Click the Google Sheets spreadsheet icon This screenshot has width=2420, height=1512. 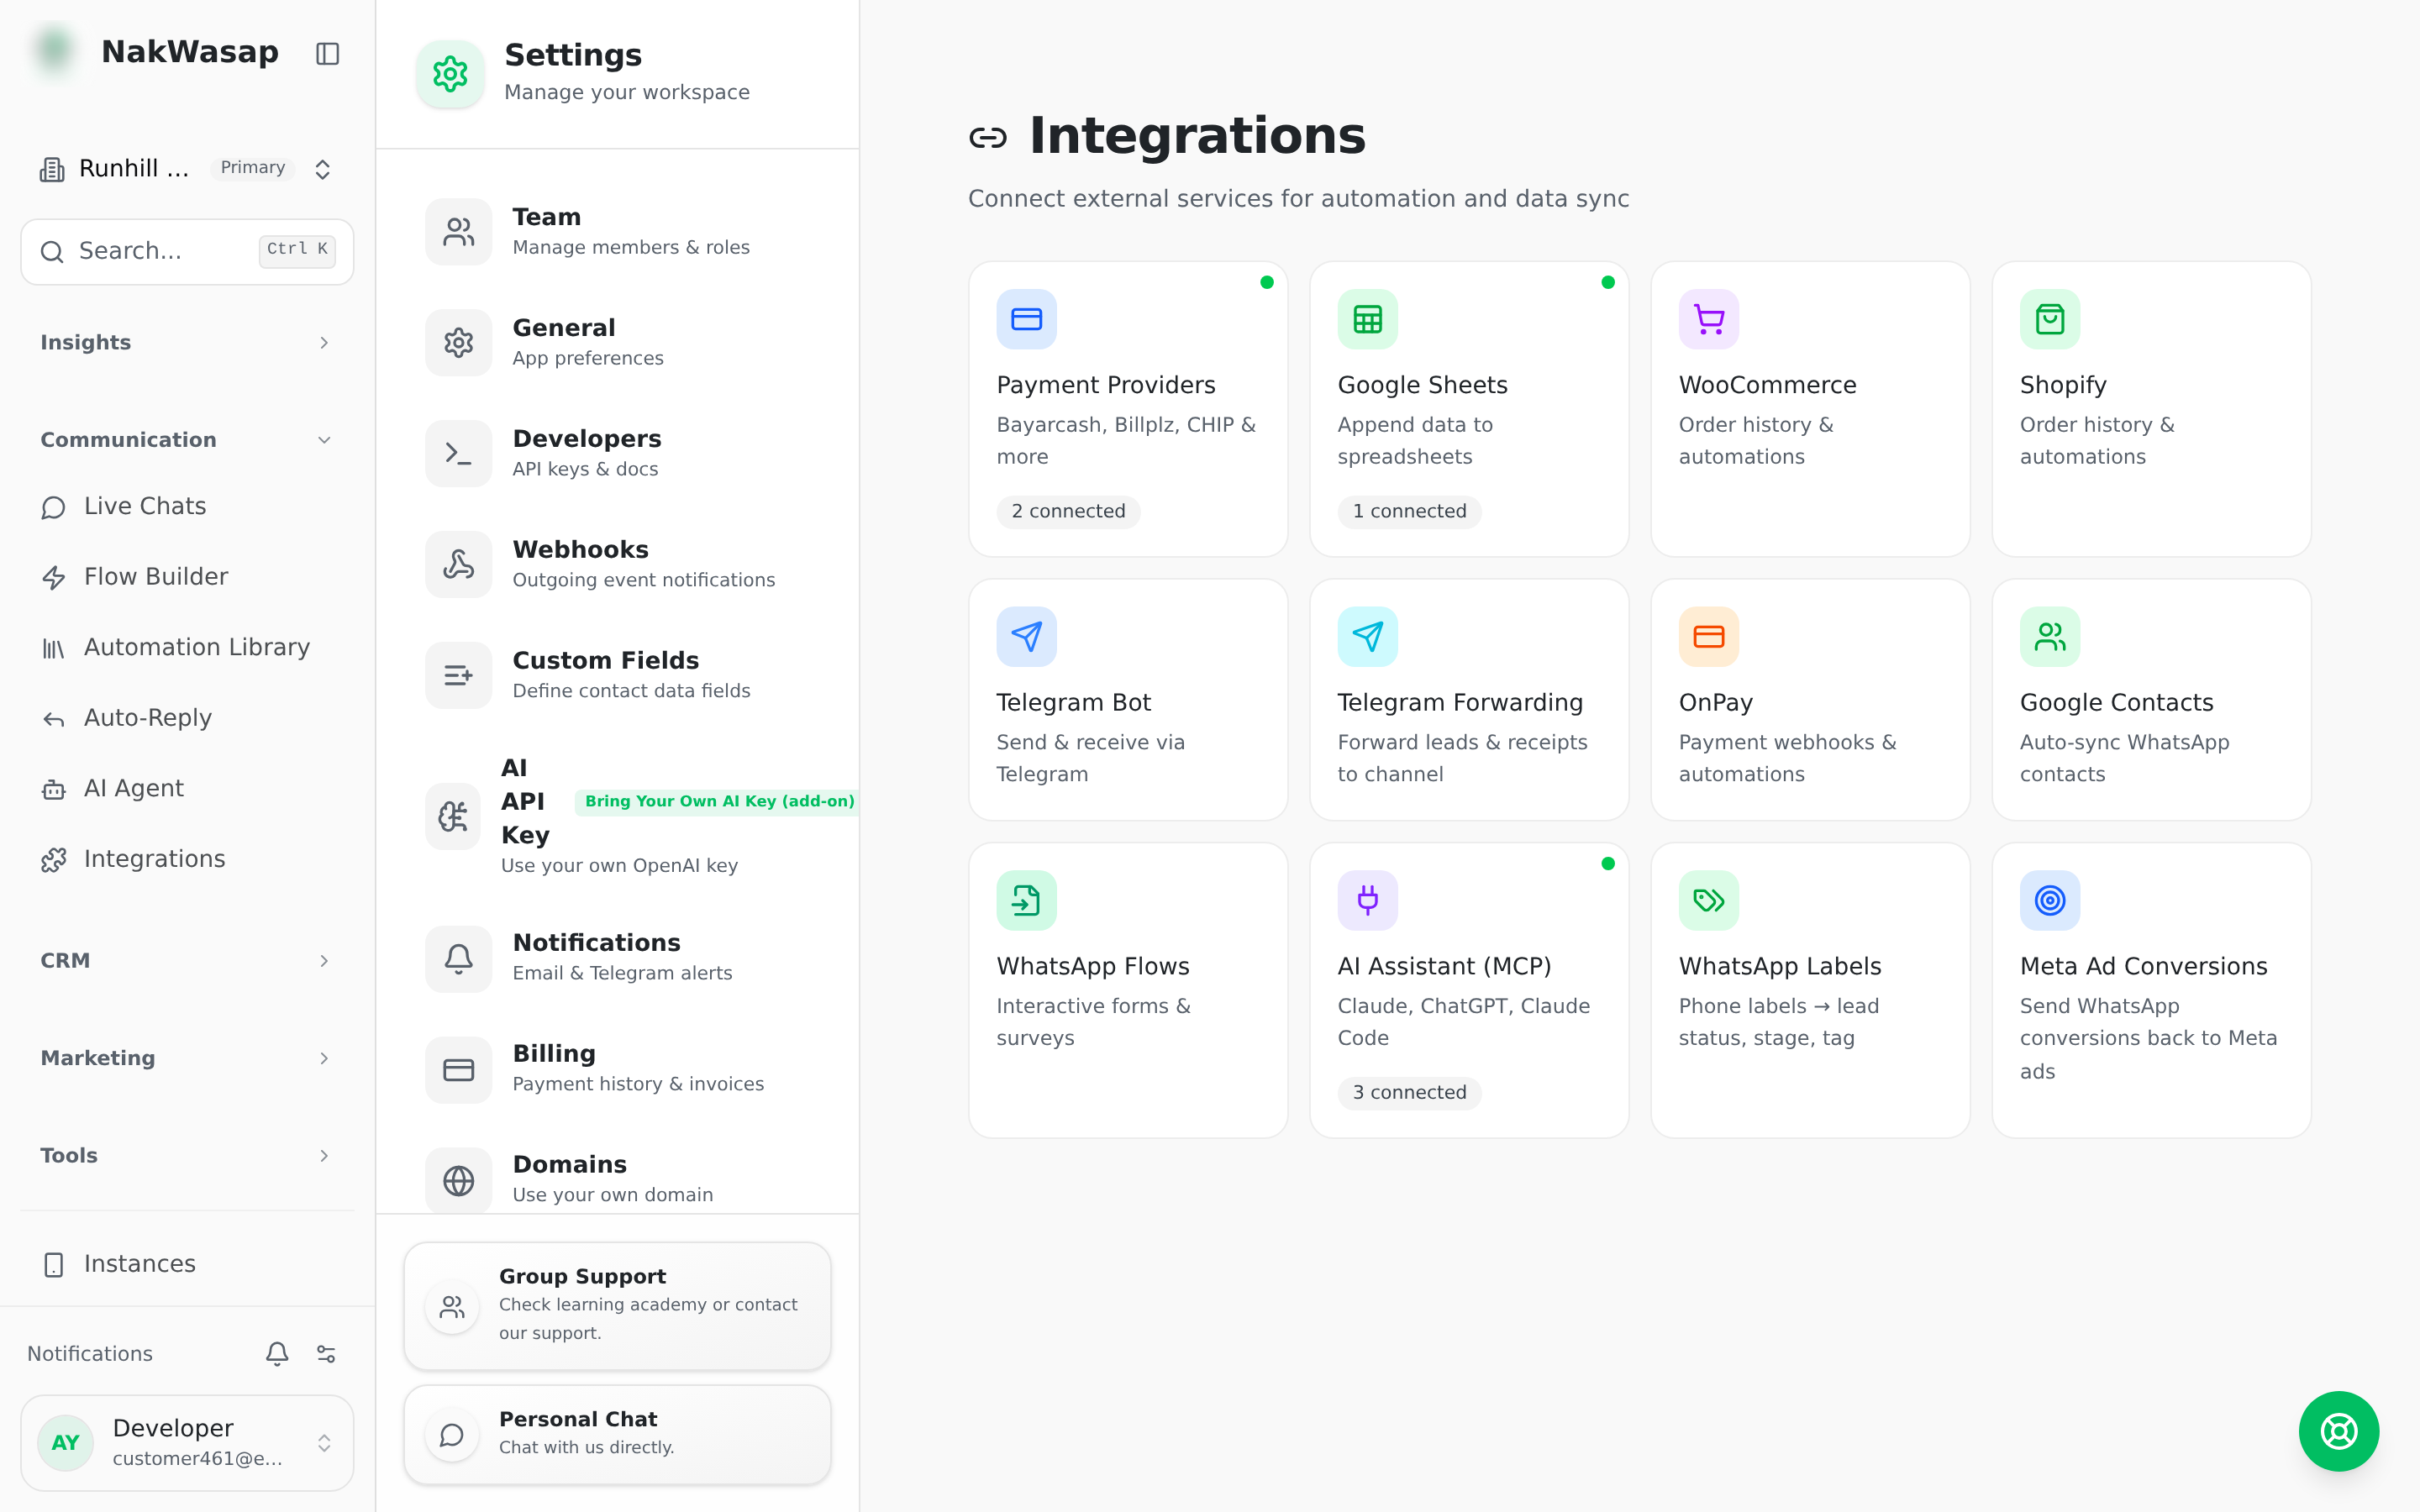coord(1367,319)
